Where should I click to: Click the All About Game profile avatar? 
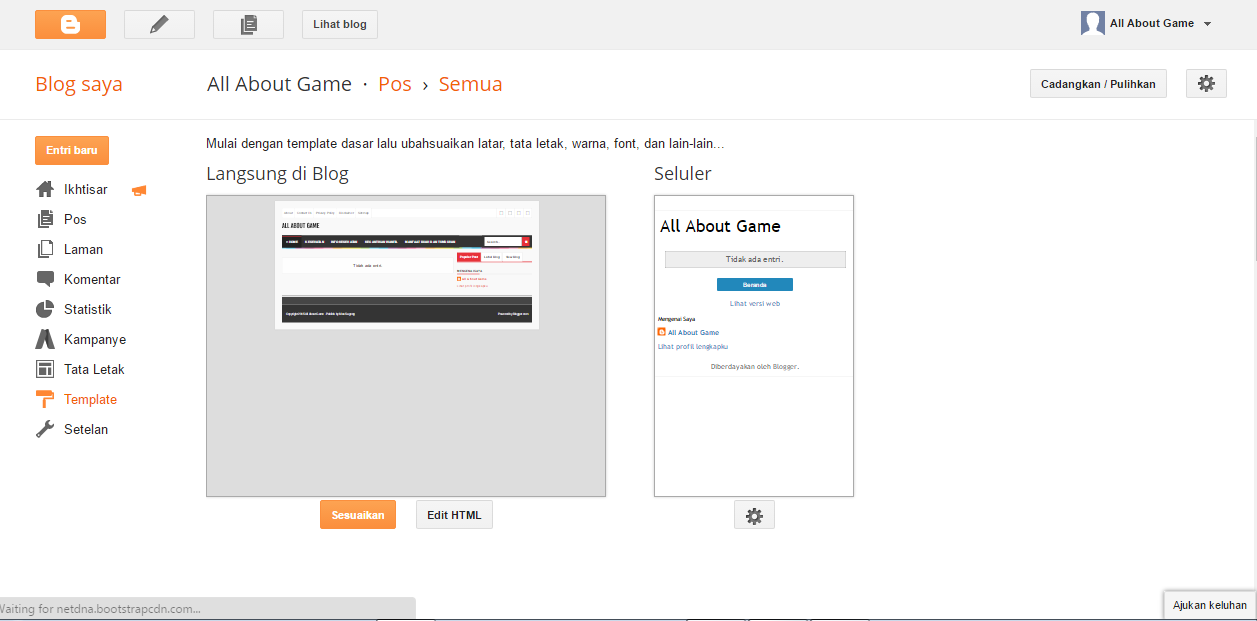click(1093, 23)
